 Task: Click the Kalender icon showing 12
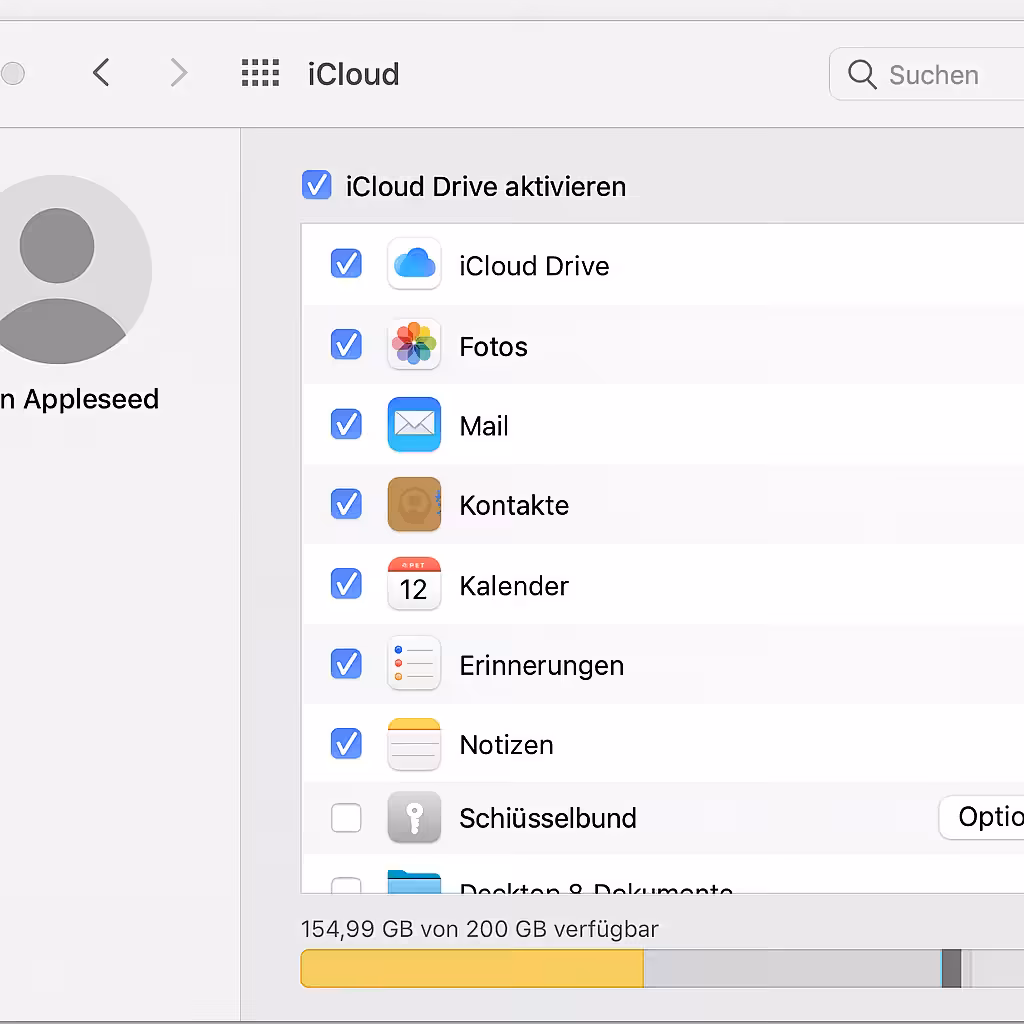point(414,584)
